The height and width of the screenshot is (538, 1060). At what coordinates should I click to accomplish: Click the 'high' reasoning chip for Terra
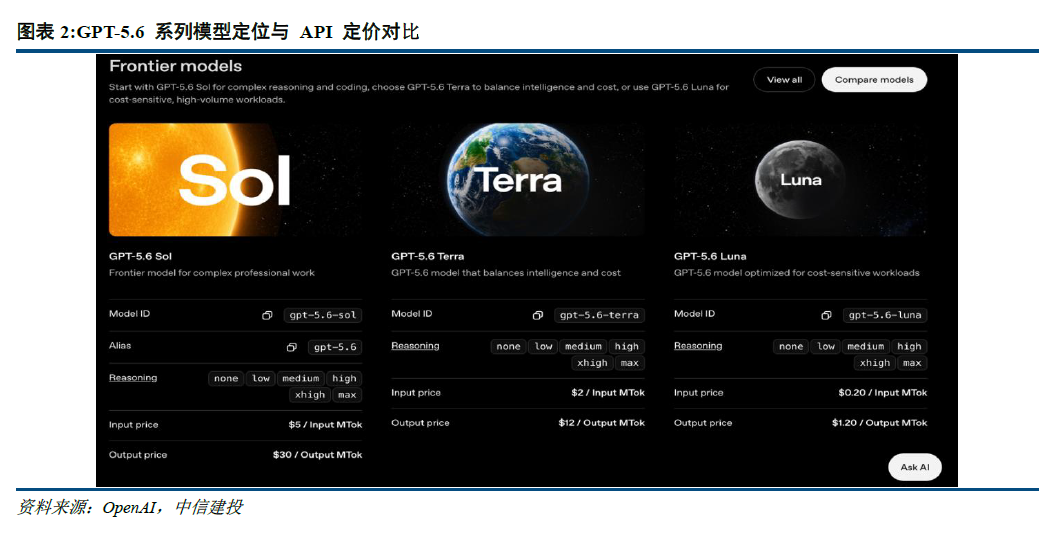(627, 347)
